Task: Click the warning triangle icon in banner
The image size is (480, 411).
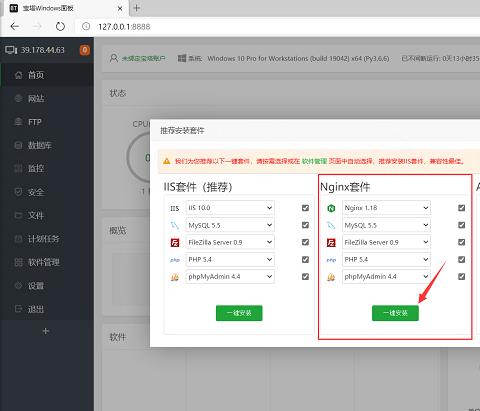Action: pyautogui.click(x=167, y=161)
